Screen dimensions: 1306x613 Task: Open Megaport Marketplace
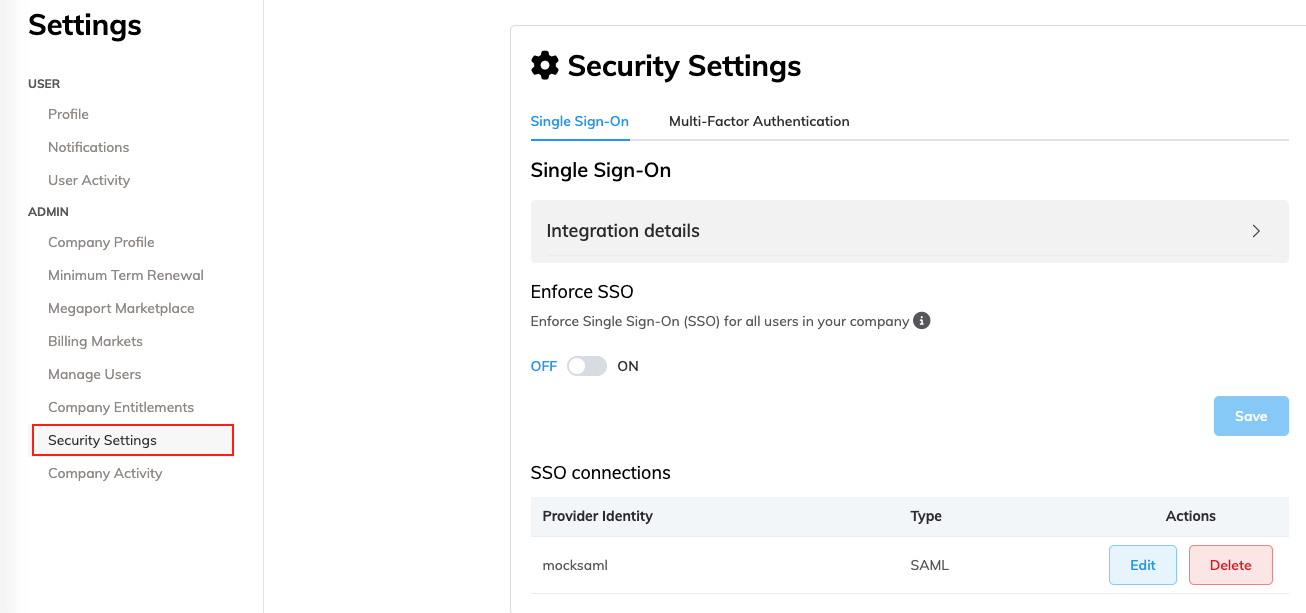[x=120, y=308]
